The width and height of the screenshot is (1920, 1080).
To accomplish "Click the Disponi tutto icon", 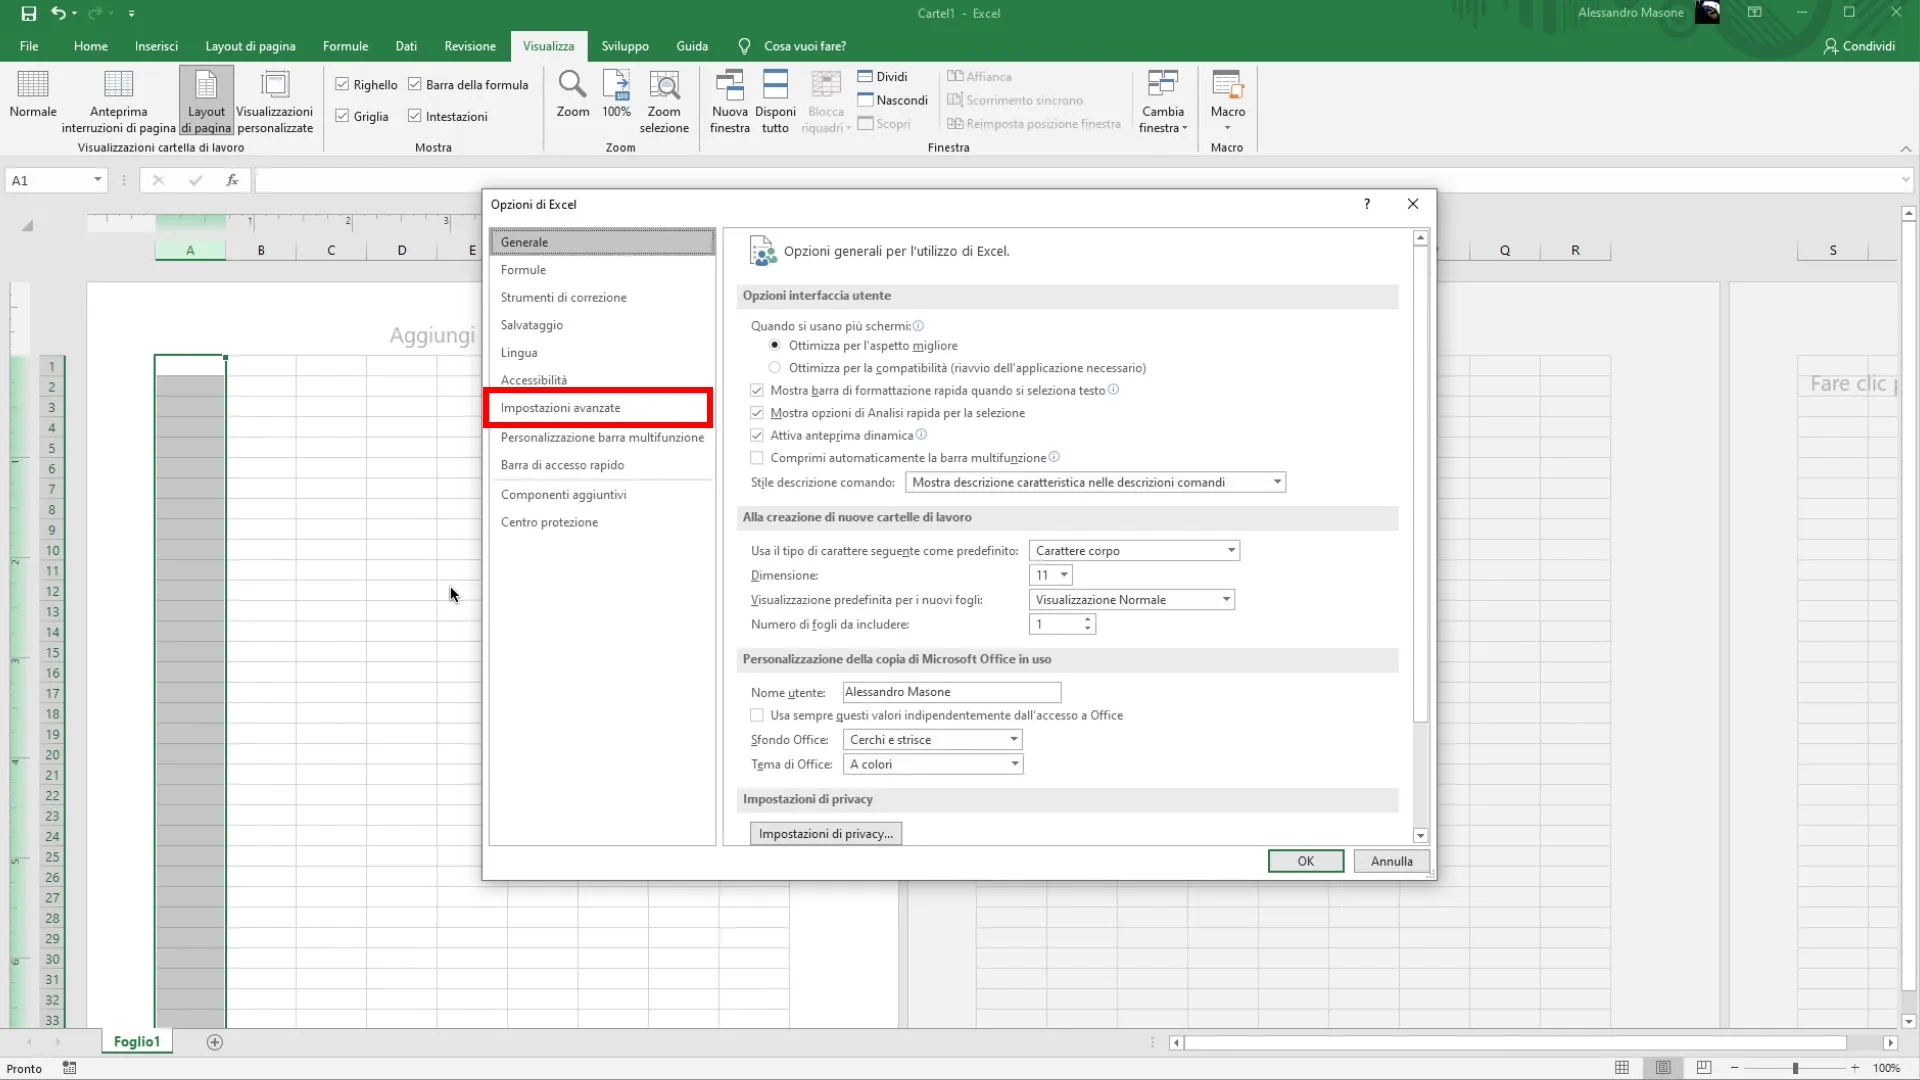I will click(775, 86).
